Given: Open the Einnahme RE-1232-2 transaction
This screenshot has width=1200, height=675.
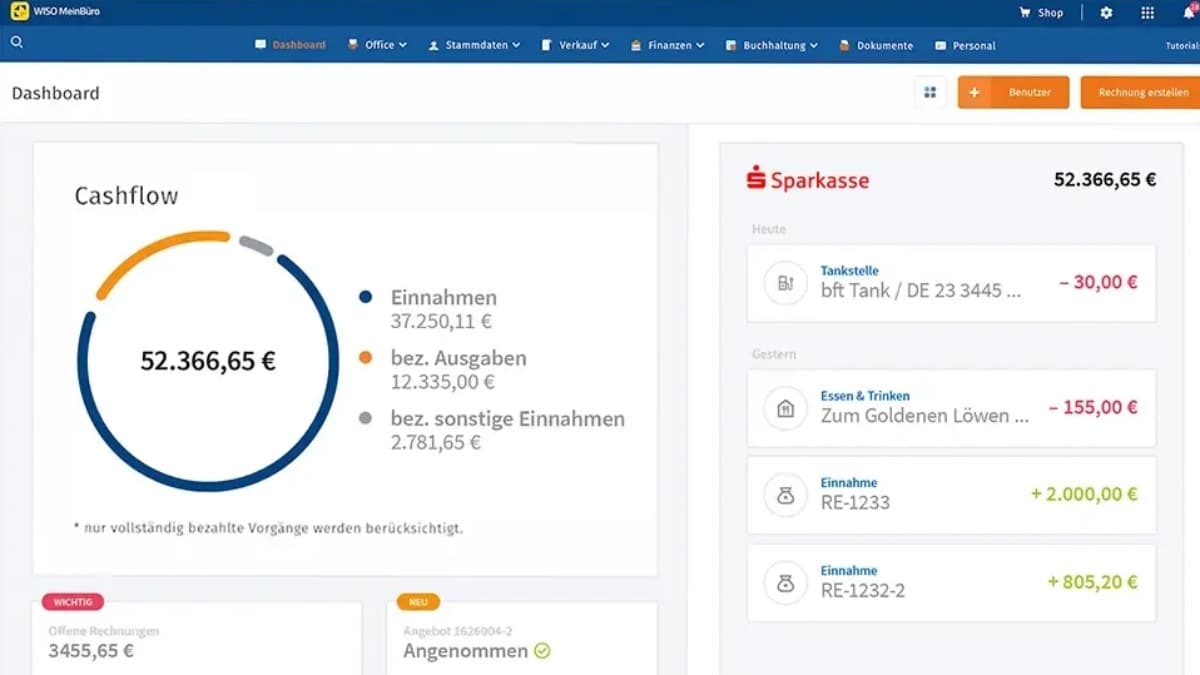Looking at the screenshot, I should point(951,583).
